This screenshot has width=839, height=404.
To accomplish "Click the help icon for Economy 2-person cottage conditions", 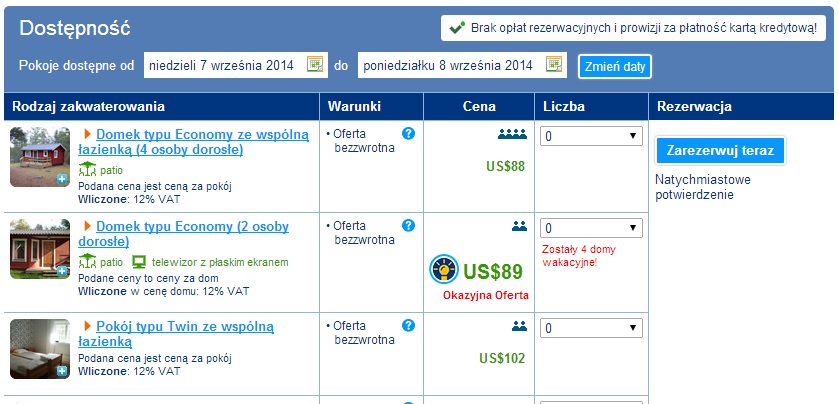I will (x=408, y=226).
